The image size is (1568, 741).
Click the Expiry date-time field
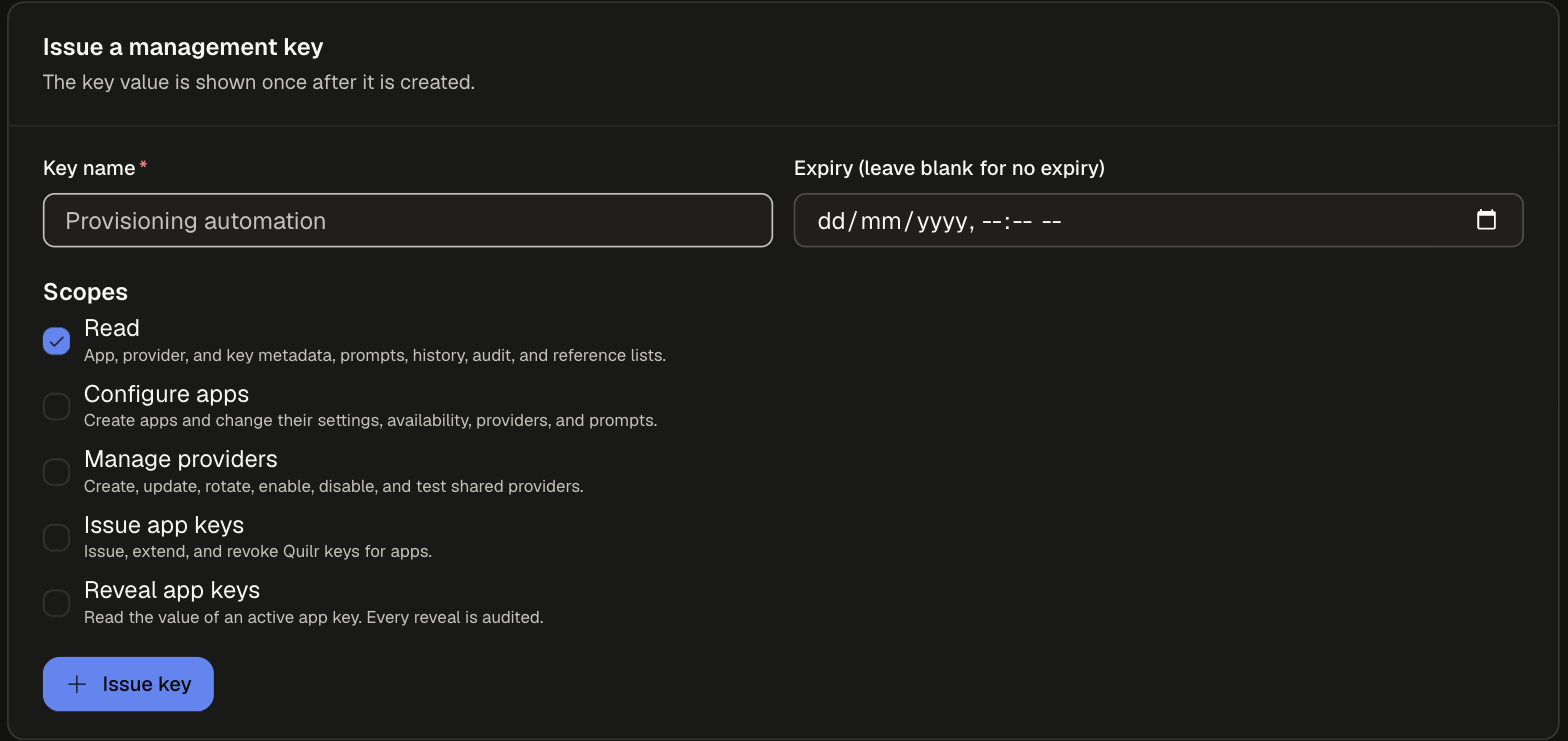[1158, 220]
